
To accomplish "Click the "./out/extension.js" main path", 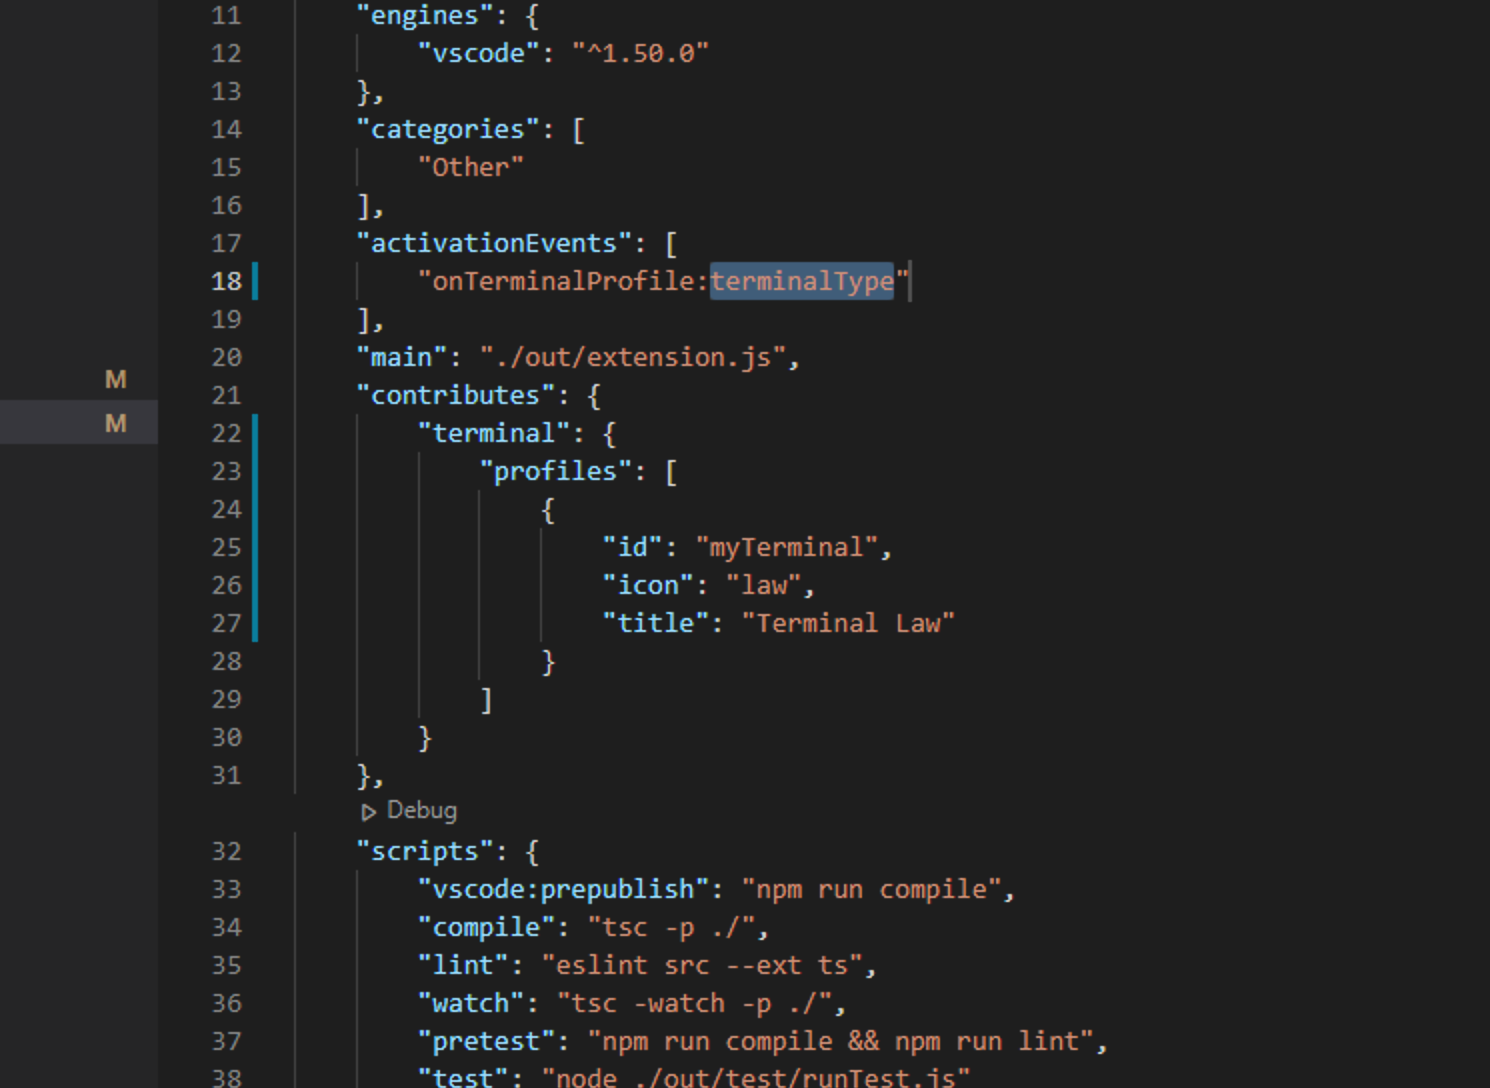I will (x=637, y=357).
